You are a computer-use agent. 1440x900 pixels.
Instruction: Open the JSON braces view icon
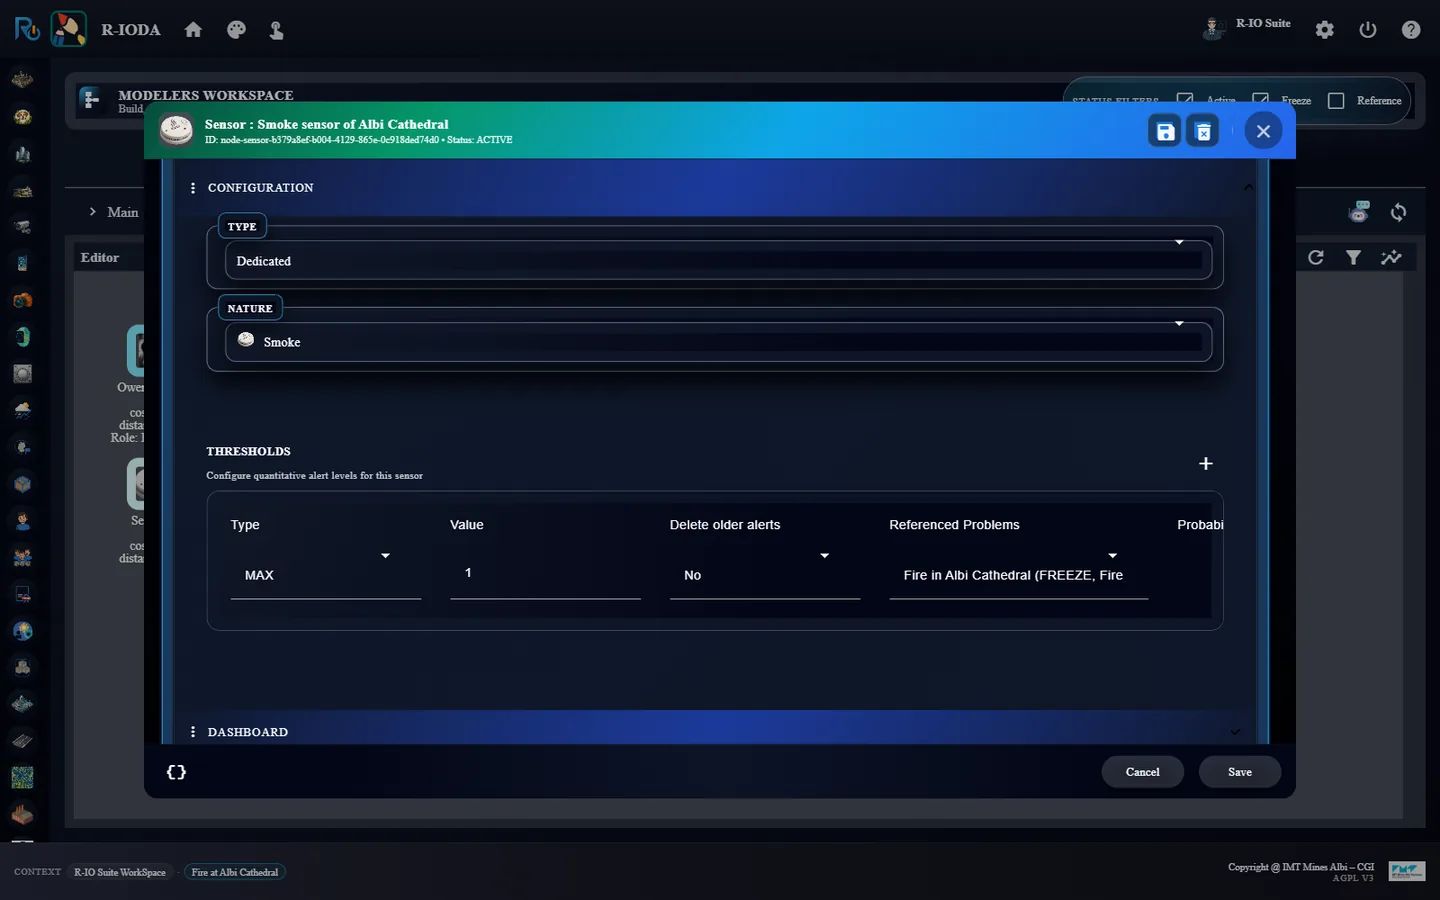(x=176, y=772)
